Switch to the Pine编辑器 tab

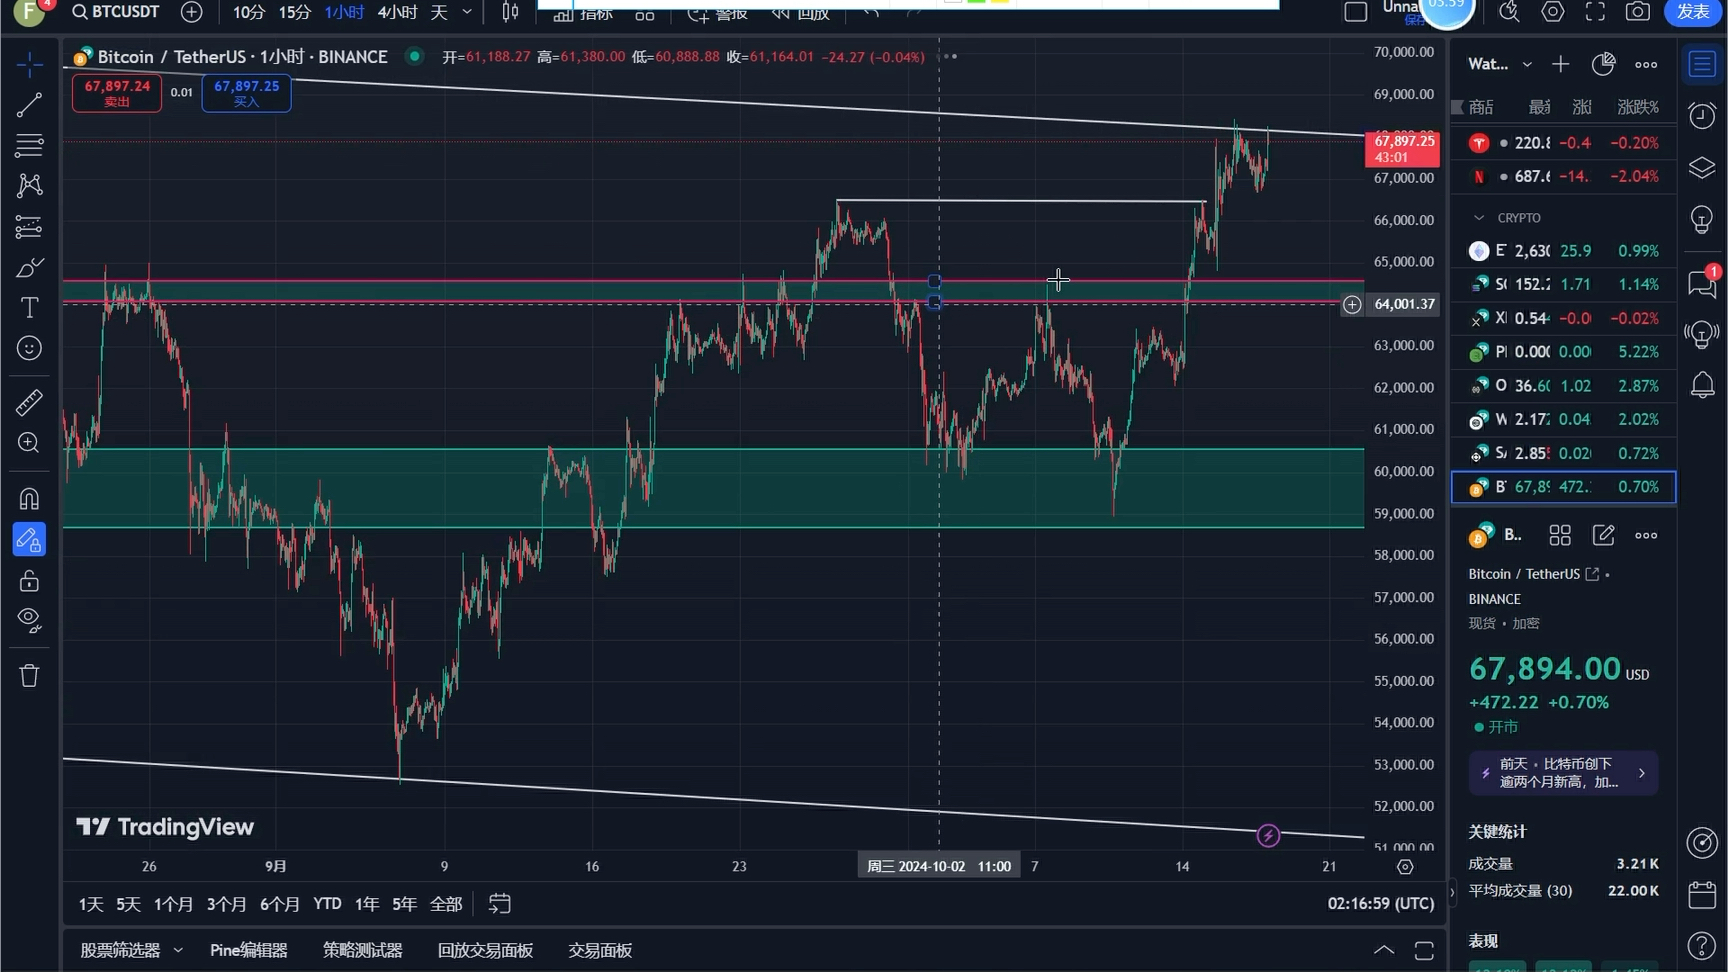[x=248, y=950]
